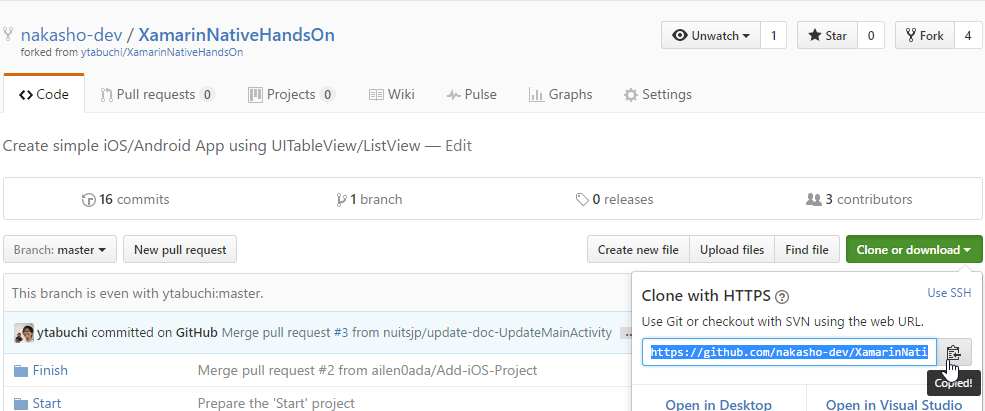Viewport: 985px width, 411px height.
Task: Open commit 'Merge pull request #2 from ailen0ada'
Action: pyautogui.click(x=367, y=371)
